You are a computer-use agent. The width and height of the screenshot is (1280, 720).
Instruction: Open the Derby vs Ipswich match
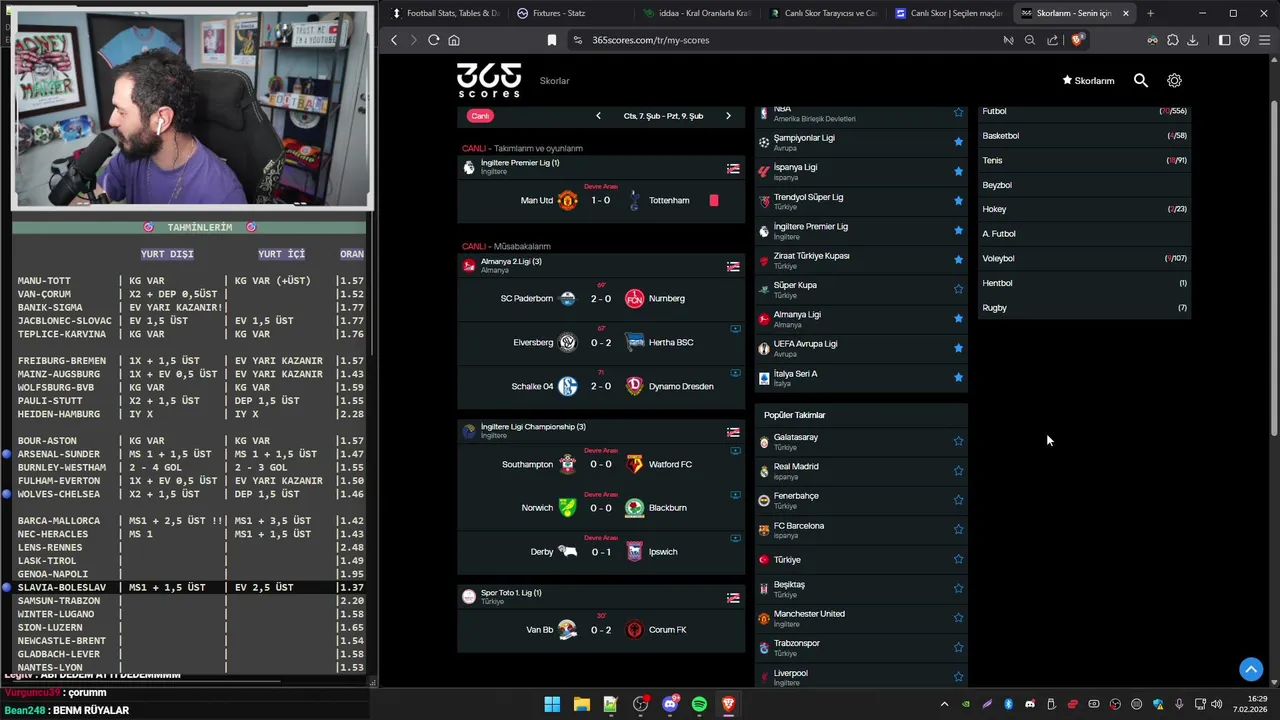[x=601, y=552]
